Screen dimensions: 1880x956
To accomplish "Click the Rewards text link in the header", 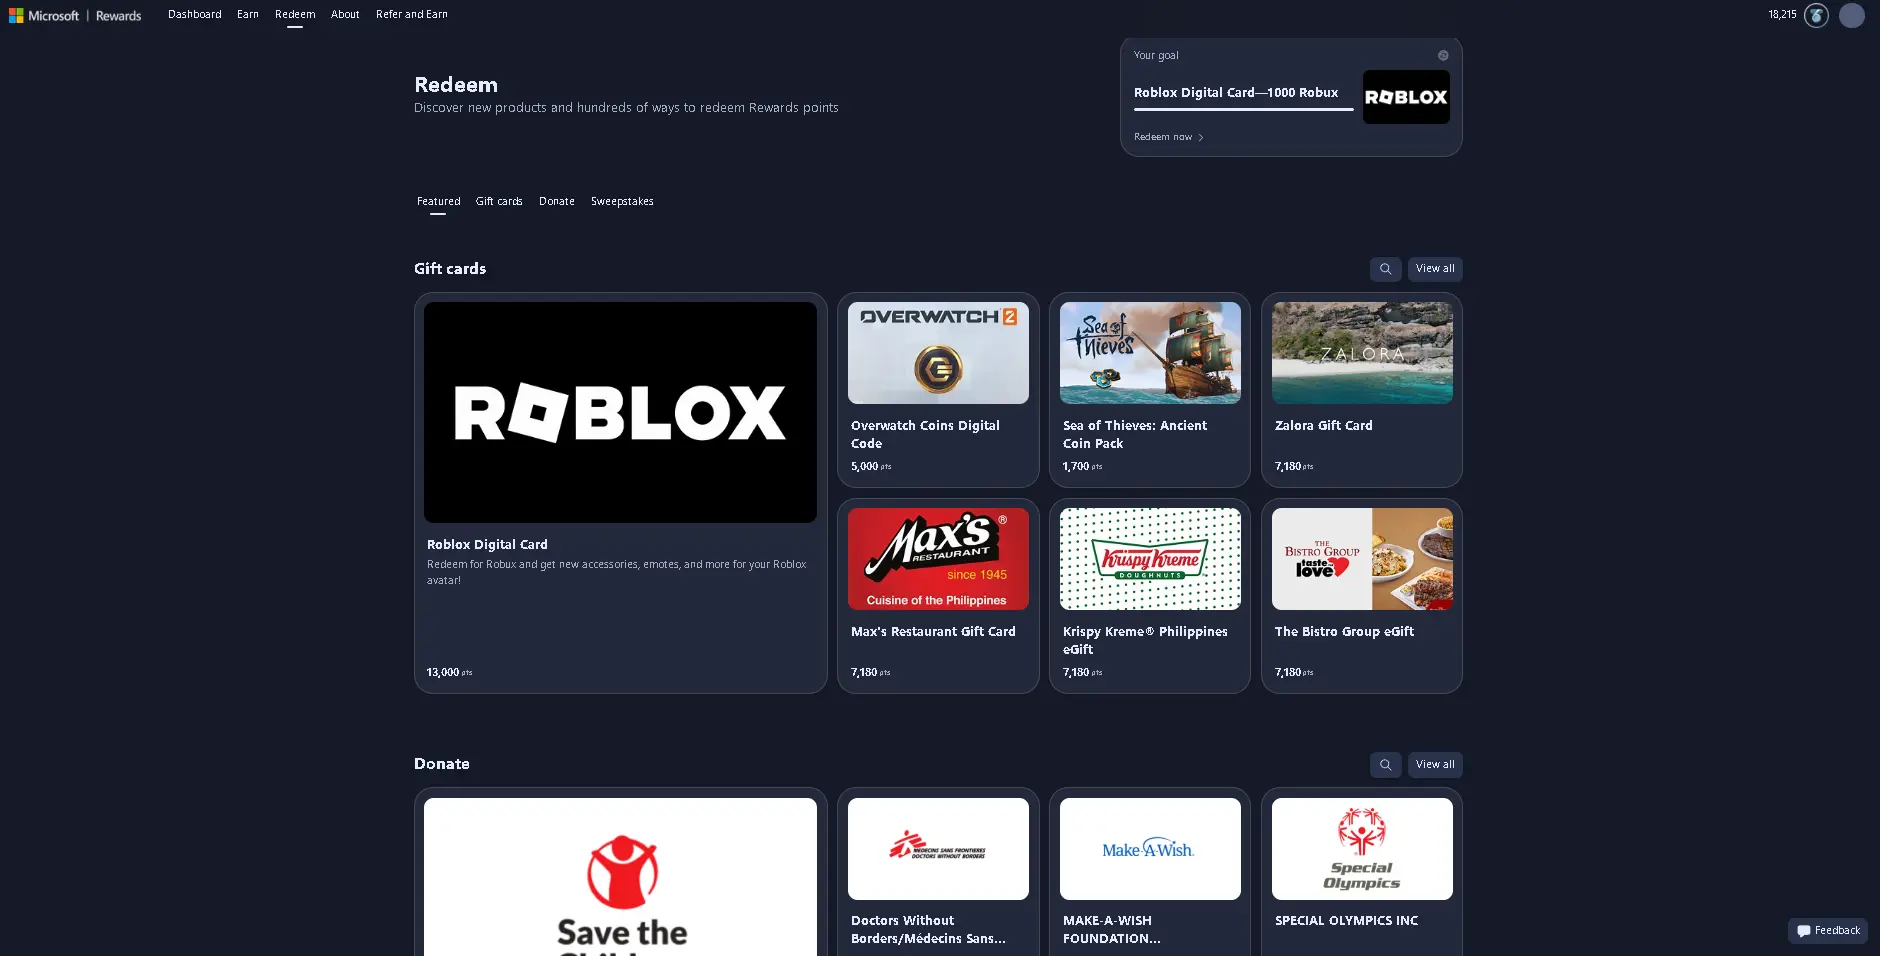I will (x=118, y=16).
